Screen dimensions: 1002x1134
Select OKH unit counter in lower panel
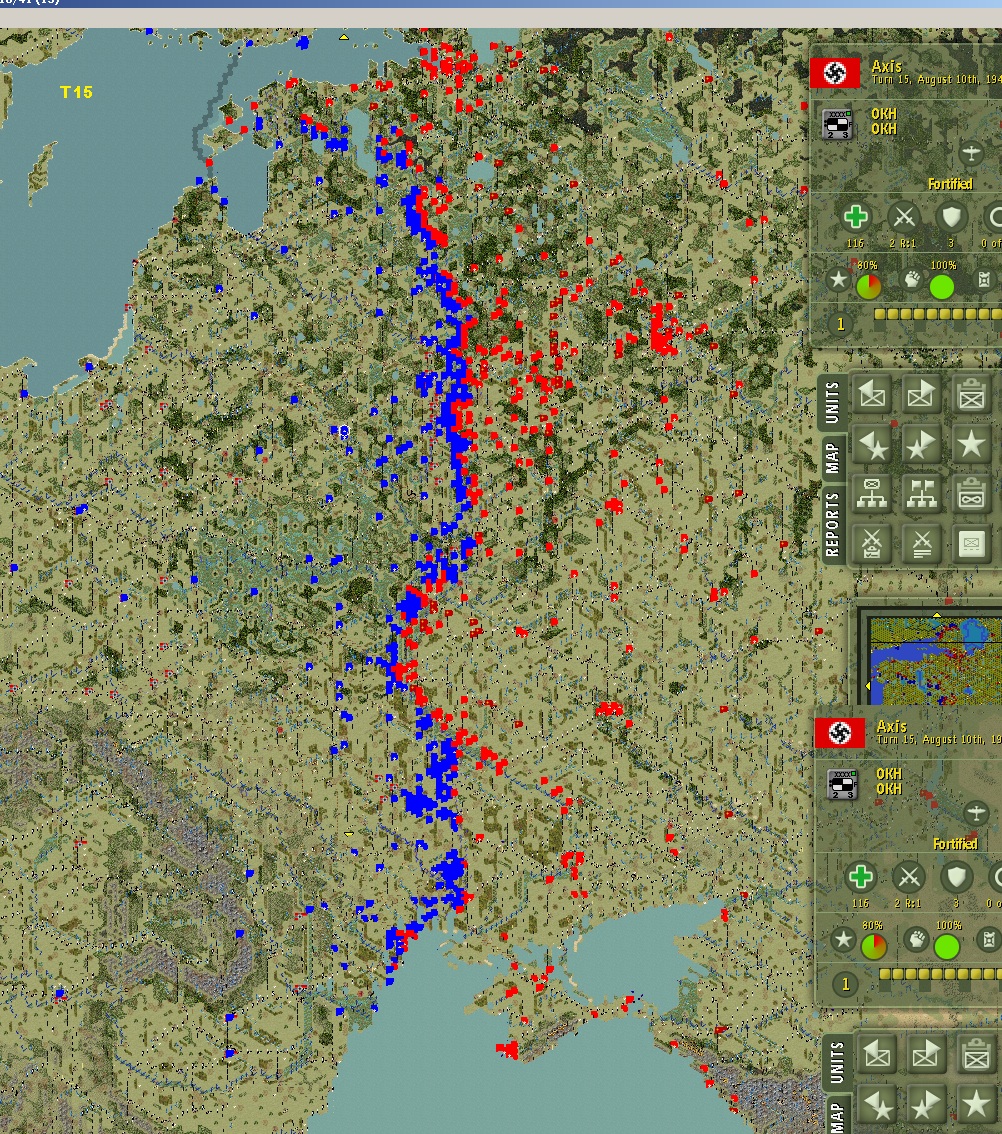pyautogui.click(x=843, y=784)
